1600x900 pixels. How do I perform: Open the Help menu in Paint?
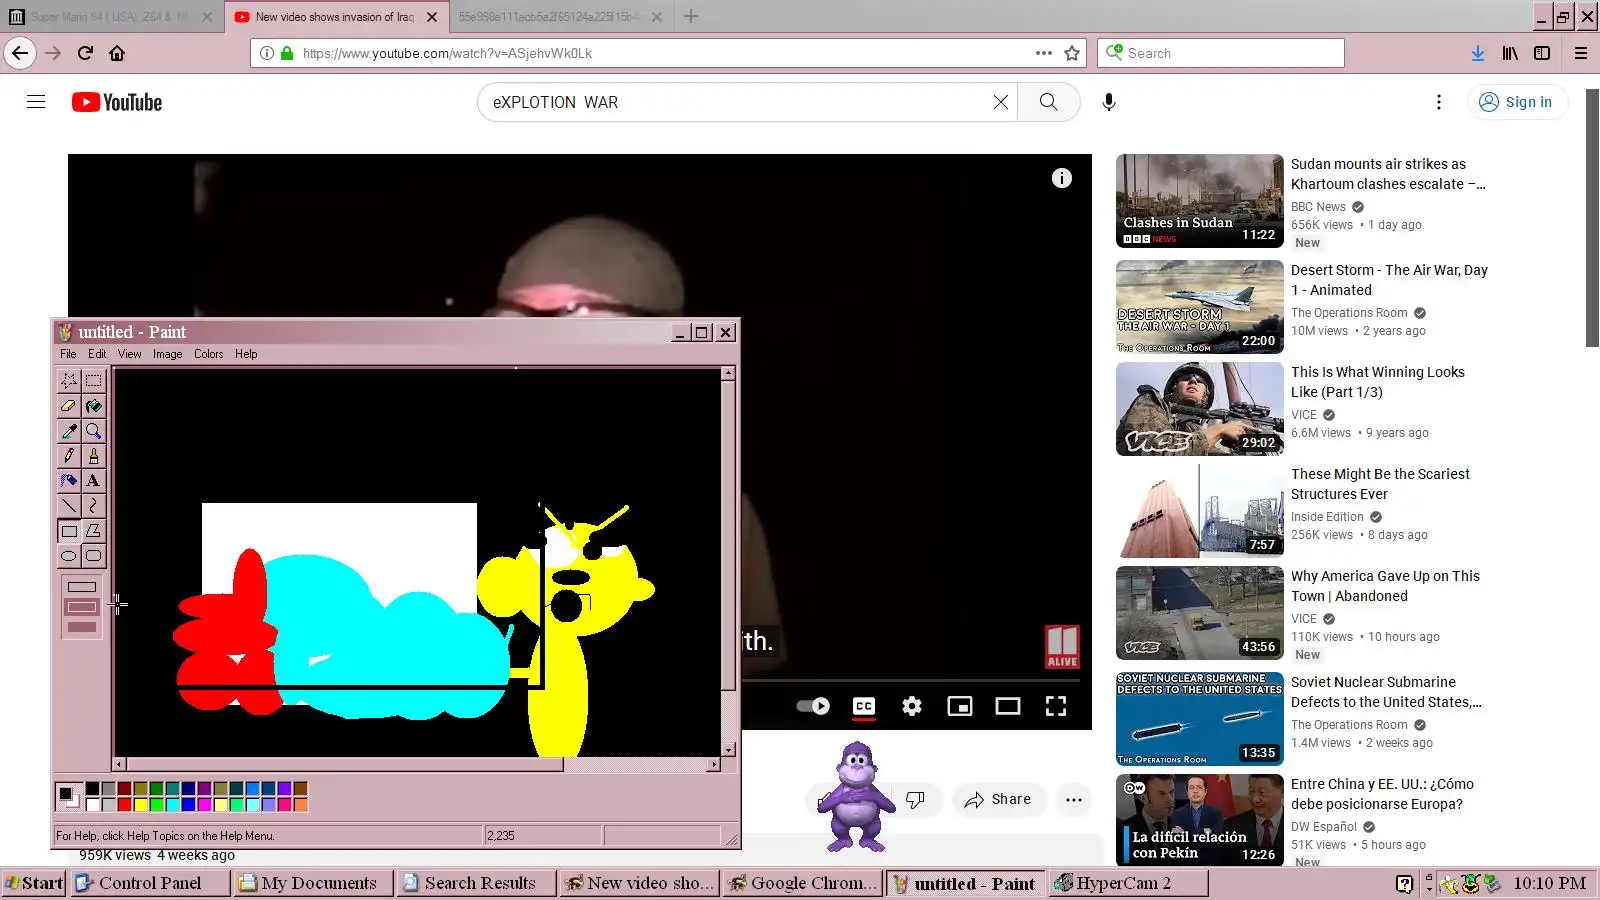(x=246, y=354)
